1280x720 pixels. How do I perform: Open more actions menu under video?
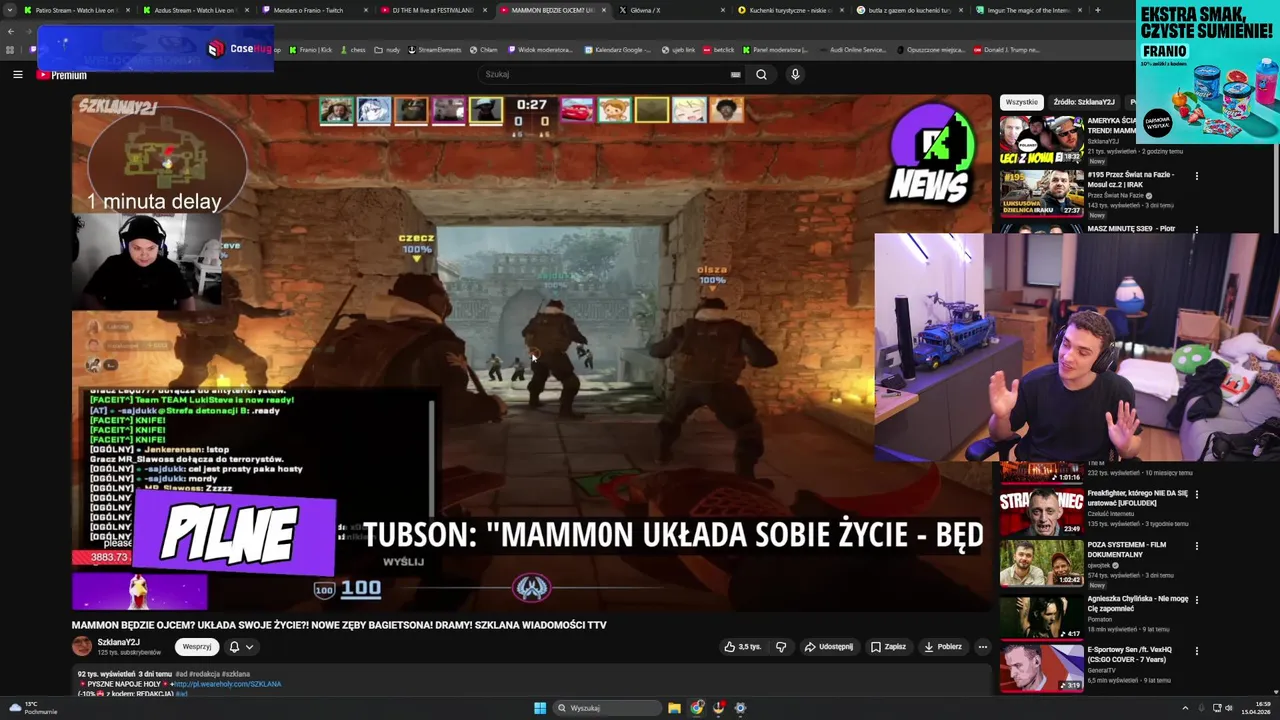point(982,647)
